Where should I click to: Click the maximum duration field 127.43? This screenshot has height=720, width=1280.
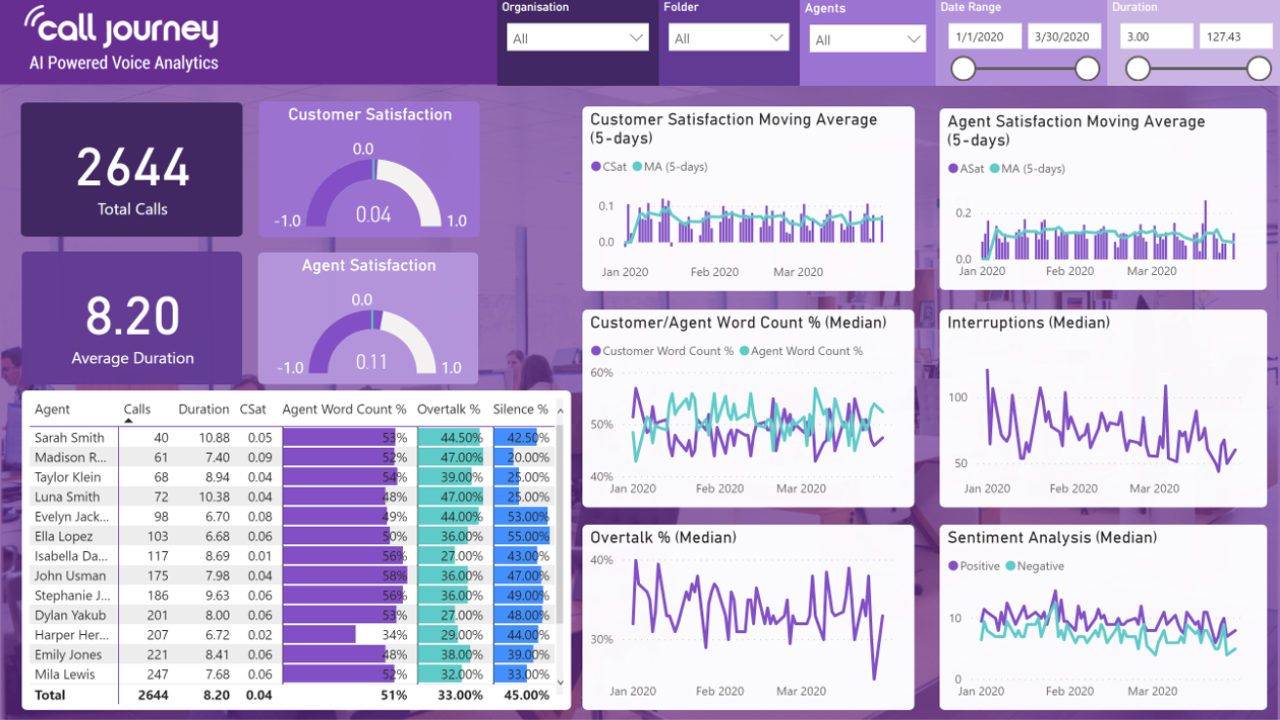coord(1237,36)
